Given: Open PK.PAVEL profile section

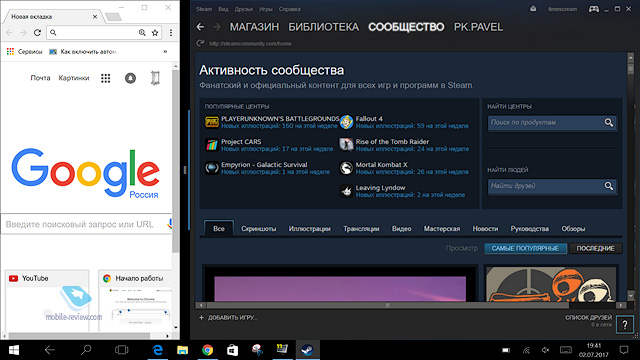Looking at the screenshot, I should coord(478,27).
